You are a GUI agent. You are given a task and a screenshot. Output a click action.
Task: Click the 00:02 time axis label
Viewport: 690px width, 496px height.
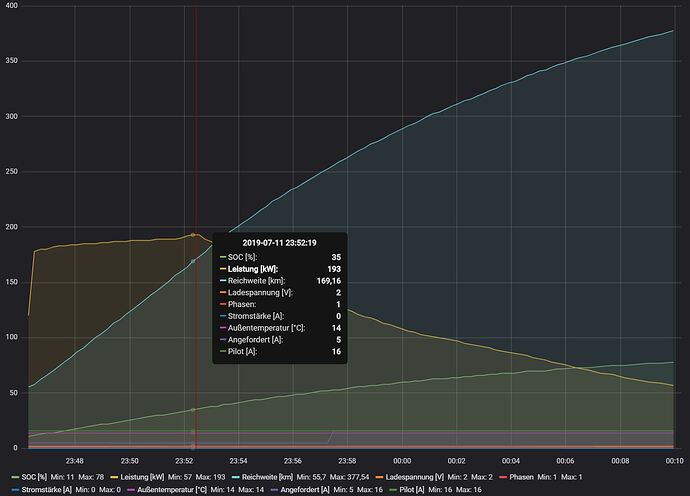[x=456, y=461]
